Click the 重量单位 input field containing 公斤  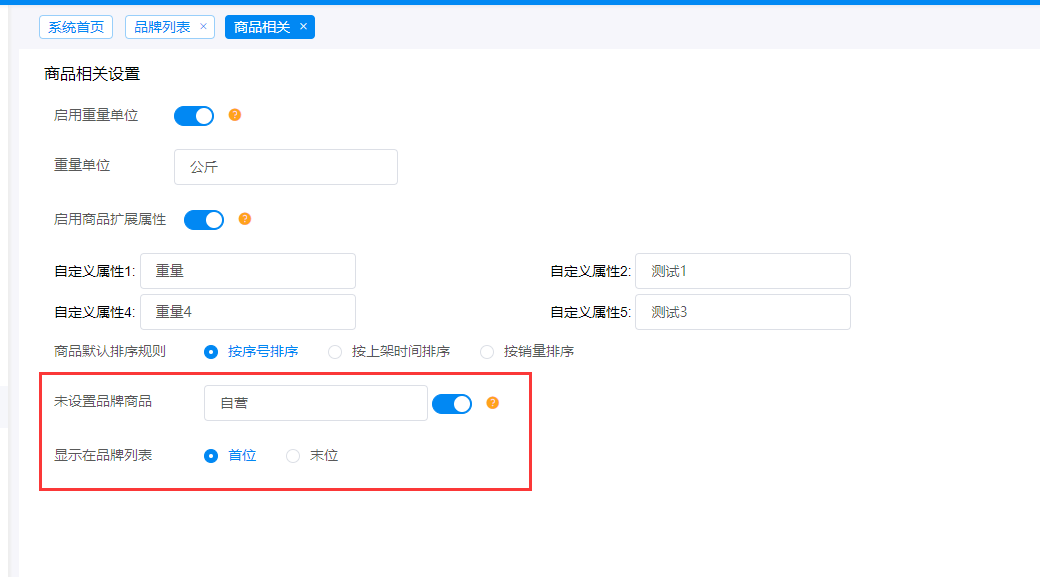(x=286, y=167)
